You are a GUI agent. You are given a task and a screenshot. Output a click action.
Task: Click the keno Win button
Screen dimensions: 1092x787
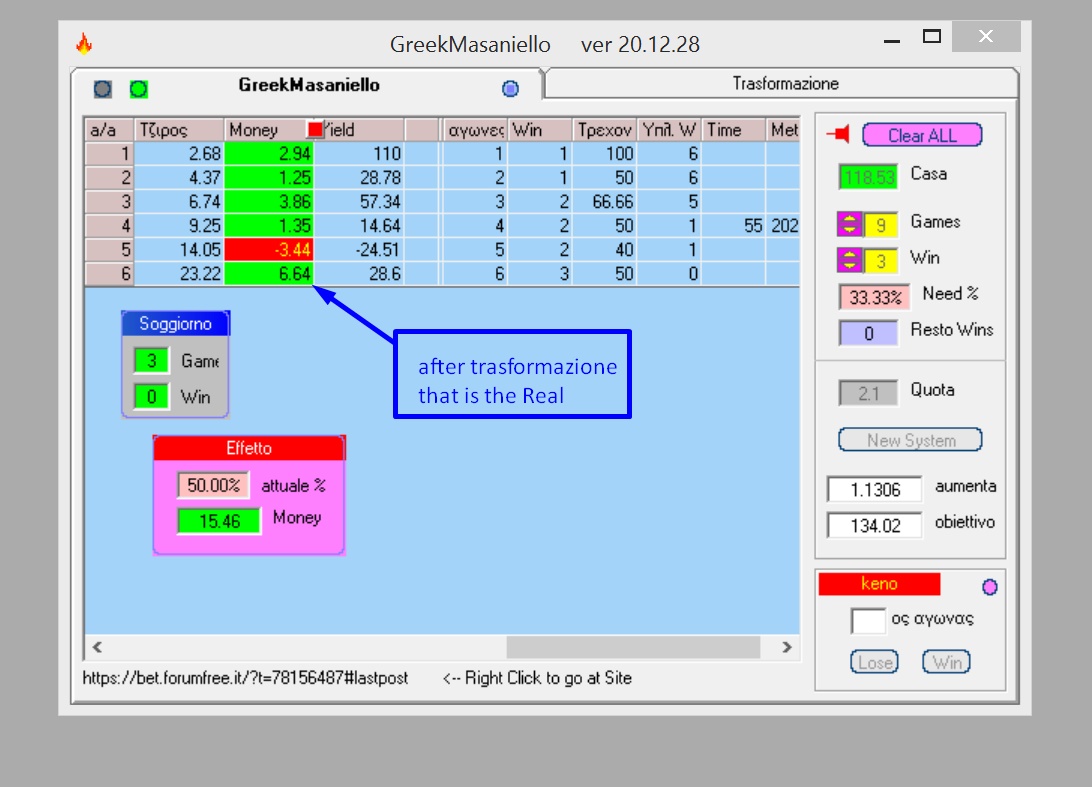[x=946, y=662]
